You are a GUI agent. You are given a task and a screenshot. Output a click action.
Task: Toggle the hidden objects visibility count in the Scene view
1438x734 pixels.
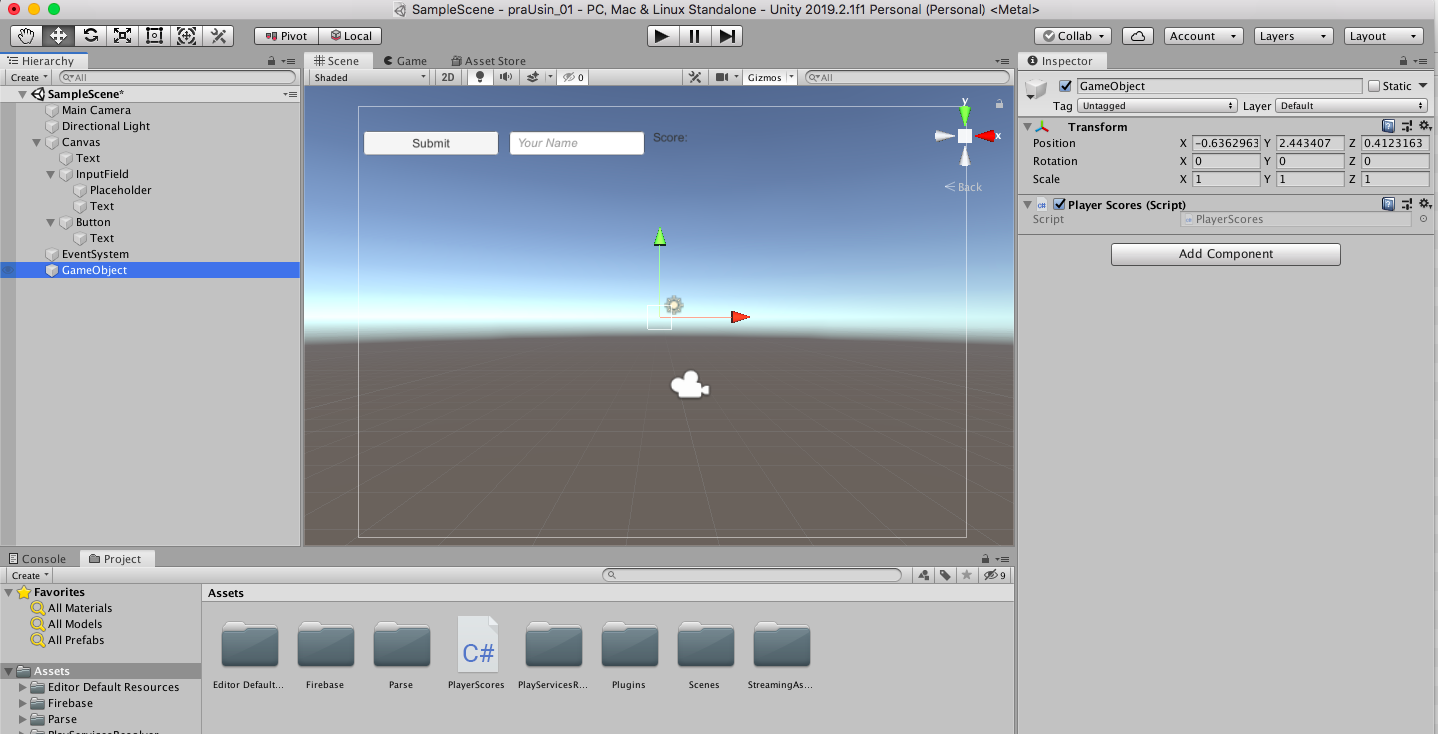click(573, 77)
